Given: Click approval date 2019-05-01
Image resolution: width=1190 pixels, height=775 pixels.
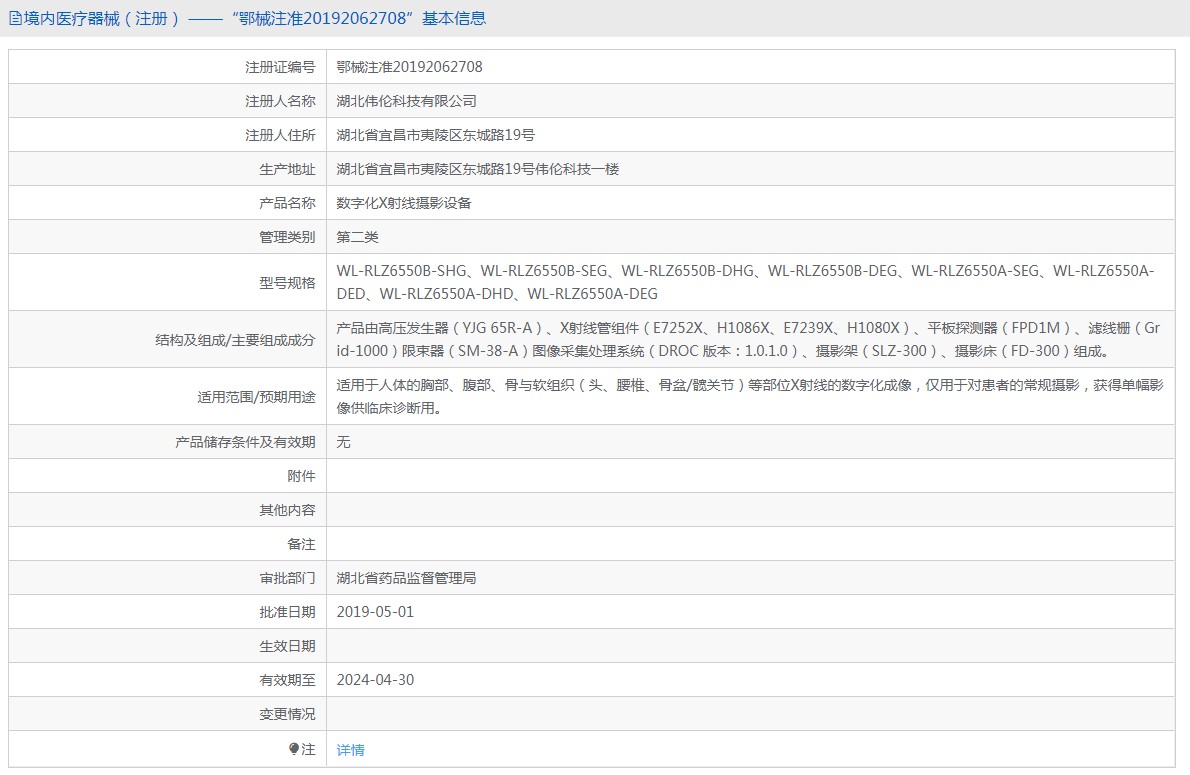Looking at the screenshot, I should pos(375,612).
